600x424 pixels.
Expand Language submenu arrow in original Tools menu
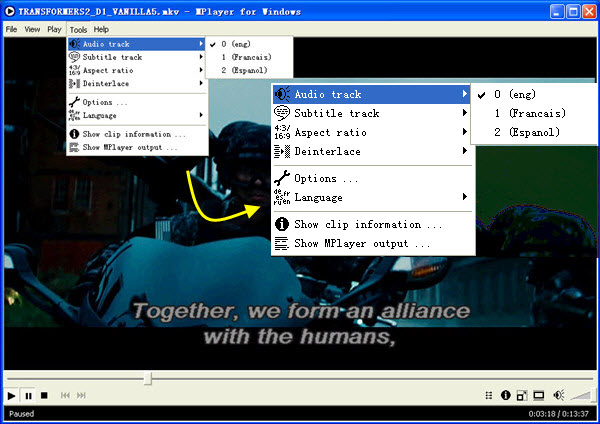pyautogui.click(x=201, y=115)
